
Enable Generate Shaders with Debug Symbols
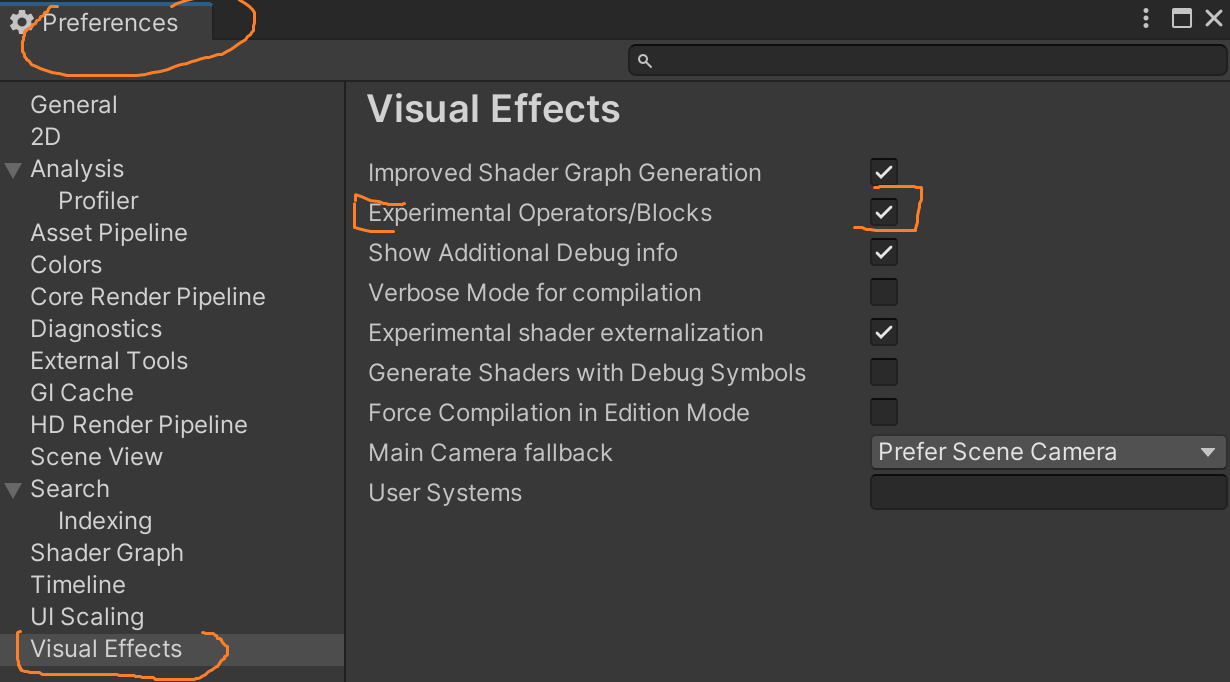click(x=883, y=372)
